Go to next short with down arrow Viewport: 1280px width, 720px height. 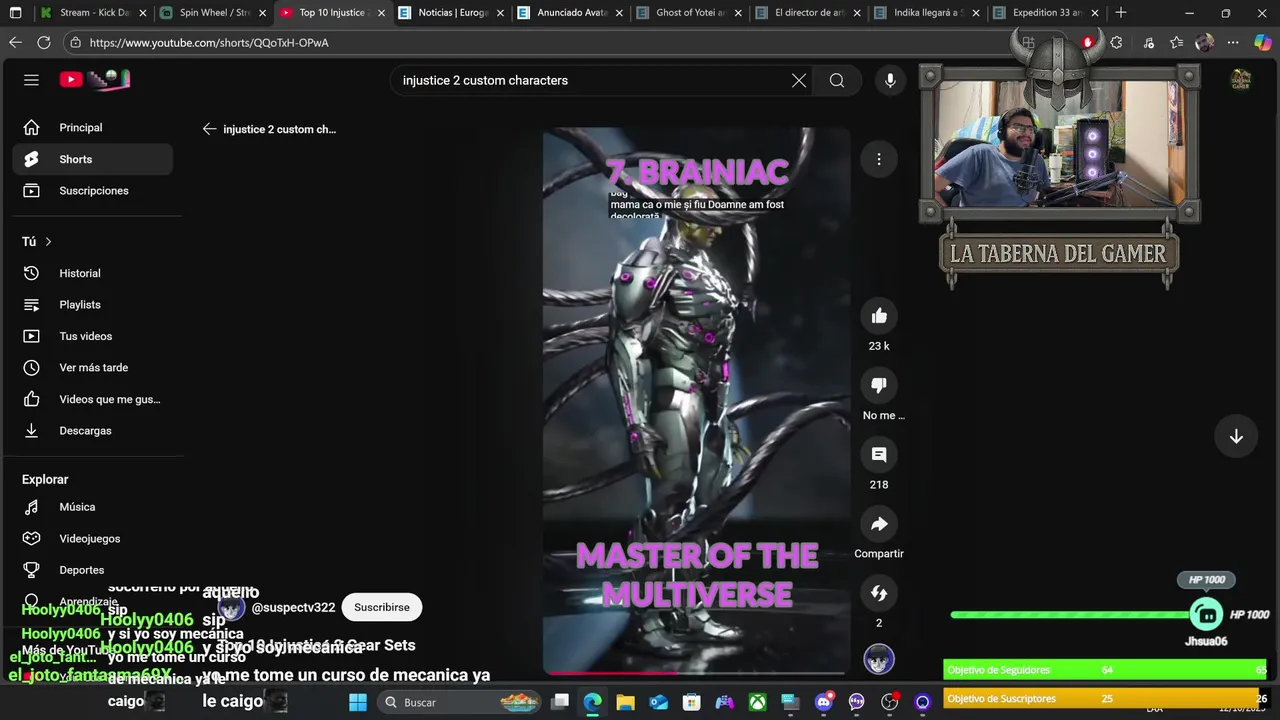pyautogui.click(x=1236, y=437)
